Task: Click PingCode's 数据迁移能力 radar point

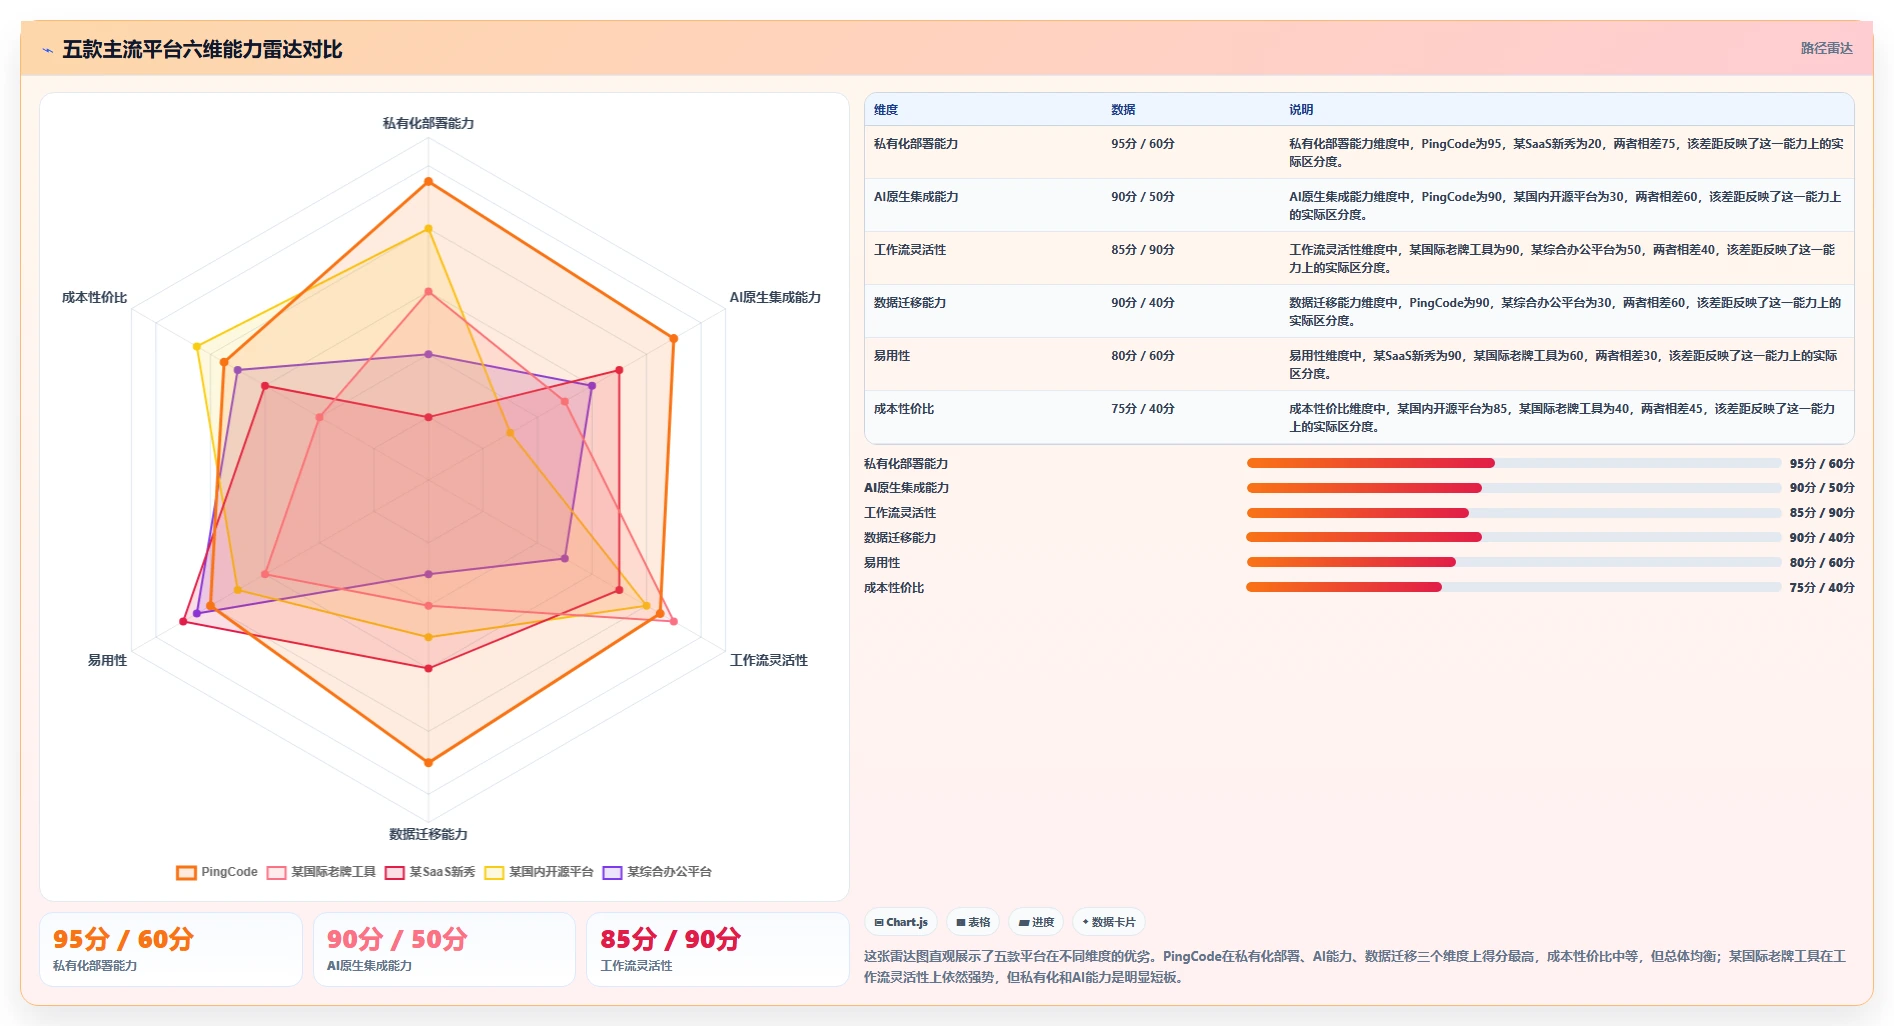Action: 428,762
